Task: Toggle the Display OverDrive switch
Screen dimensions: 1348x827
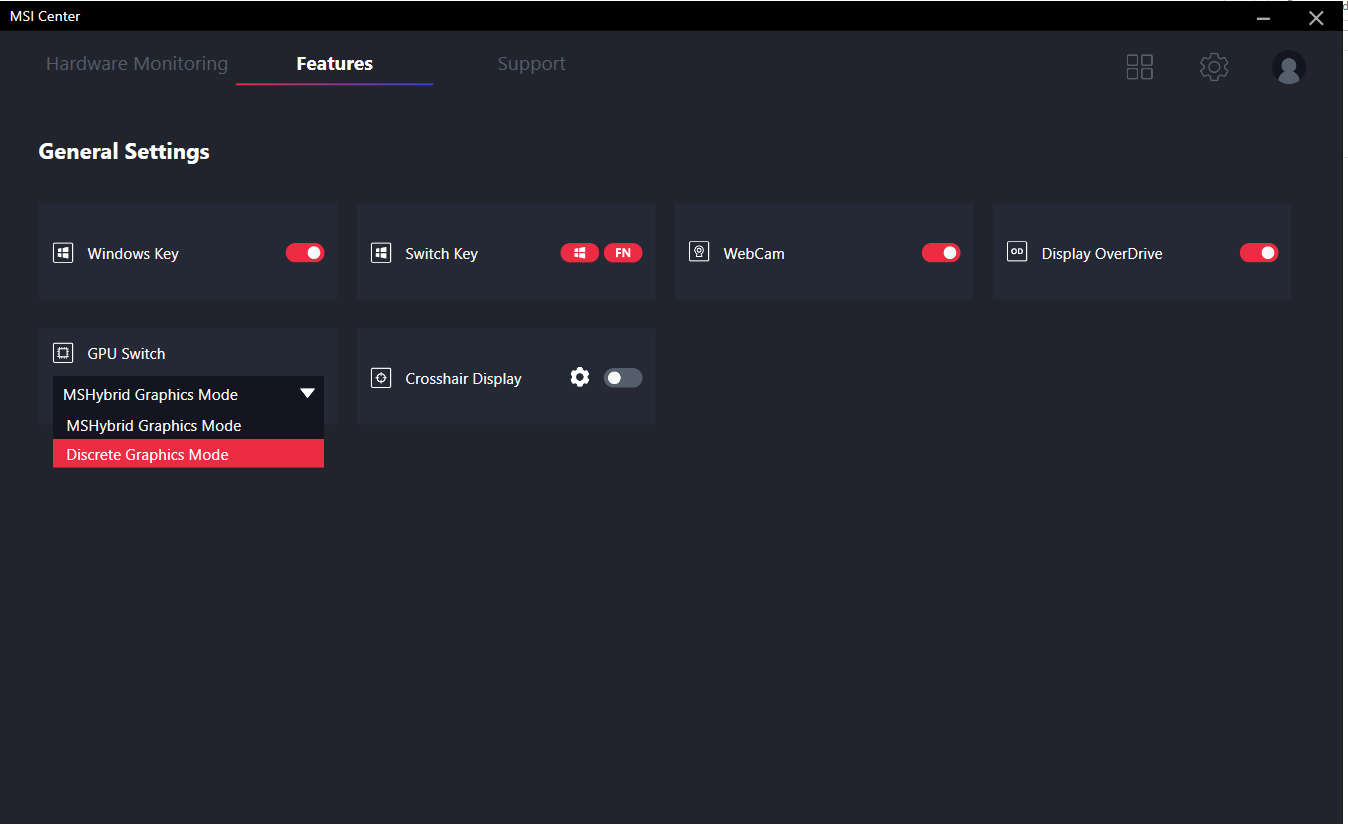Action: tap(1259, 253)
